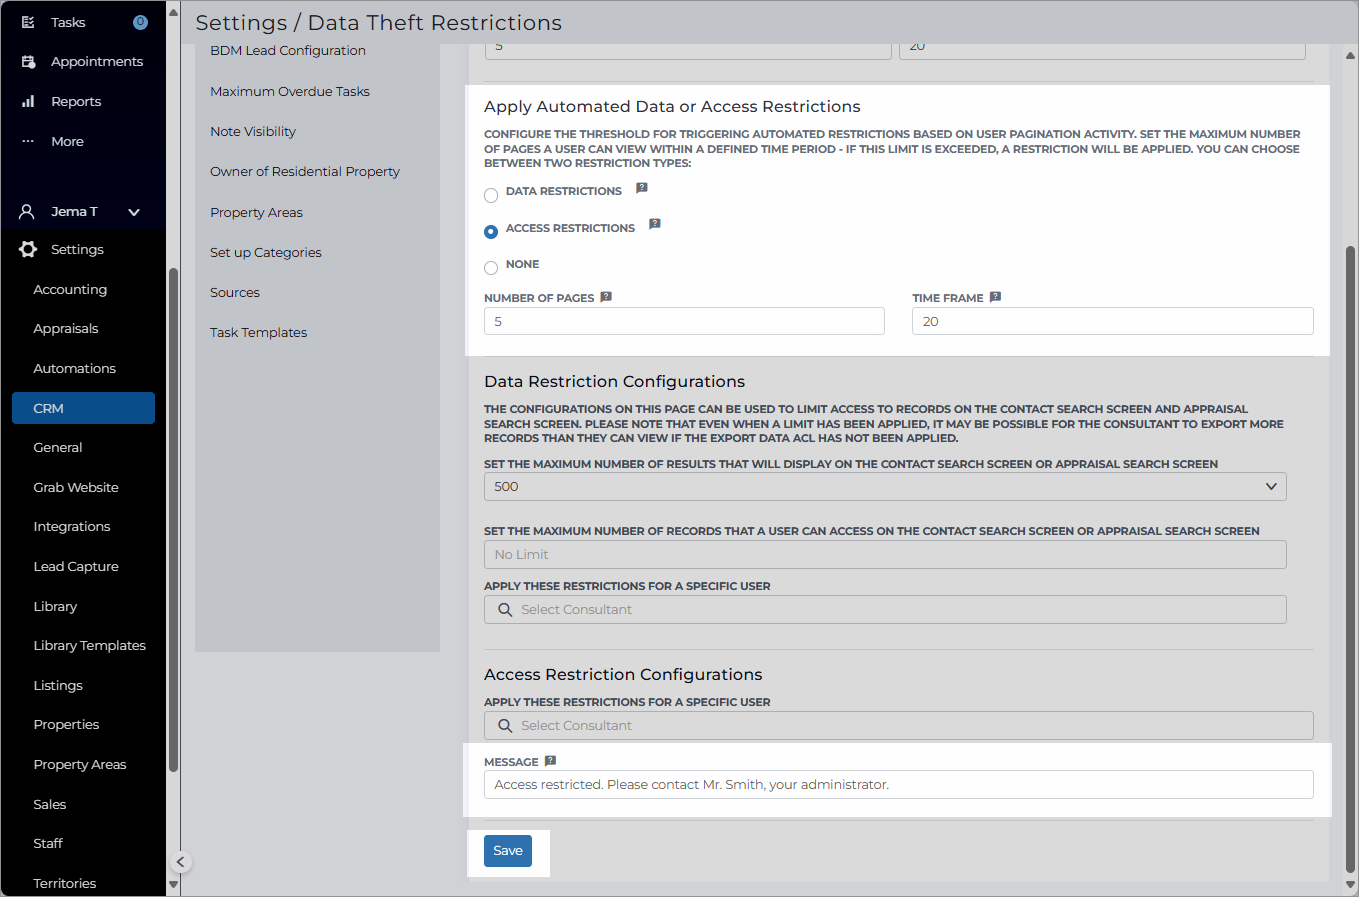Image resolution: width=1359 pixels, height=897 pixels.
Task: Open Task Templates link
Action: click(259, 333)
